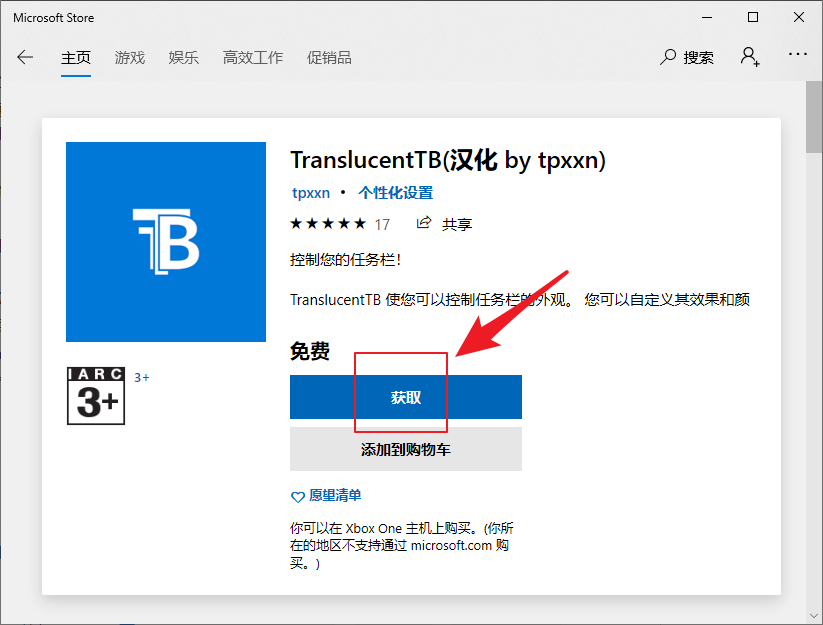
Task: Close the Microsoft Store window
Action: tap(799, 17)
